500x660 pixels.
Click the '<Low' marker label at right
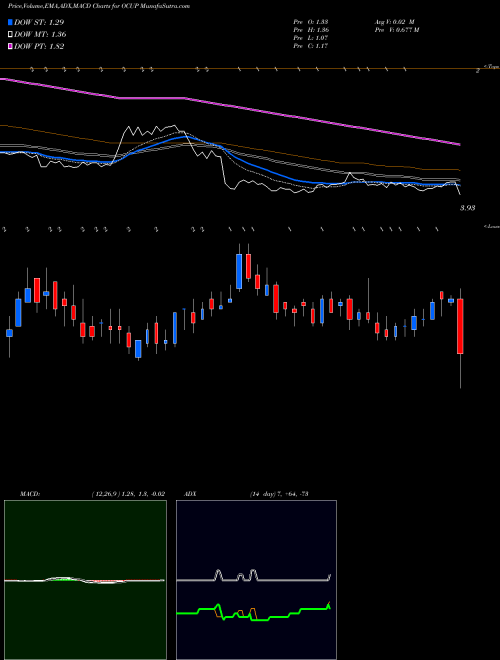[492, 226]
